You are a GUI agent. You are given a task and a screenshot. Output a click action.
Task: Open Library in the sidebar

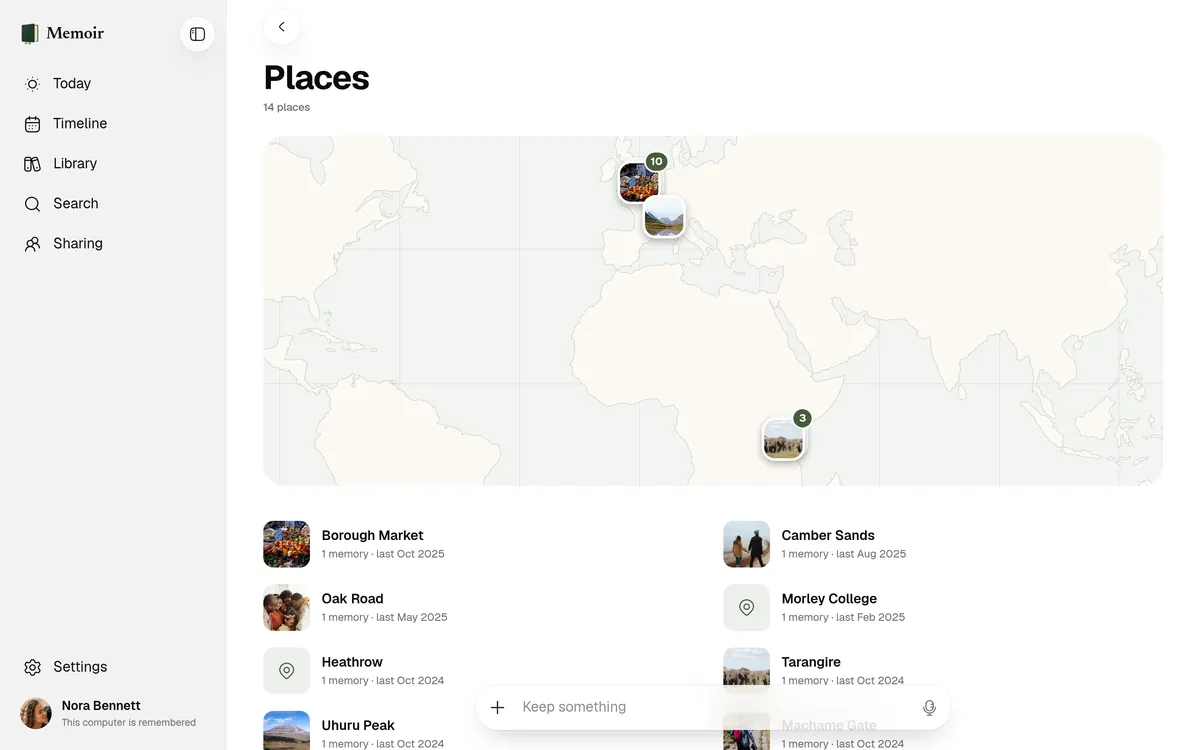point(113,164)
